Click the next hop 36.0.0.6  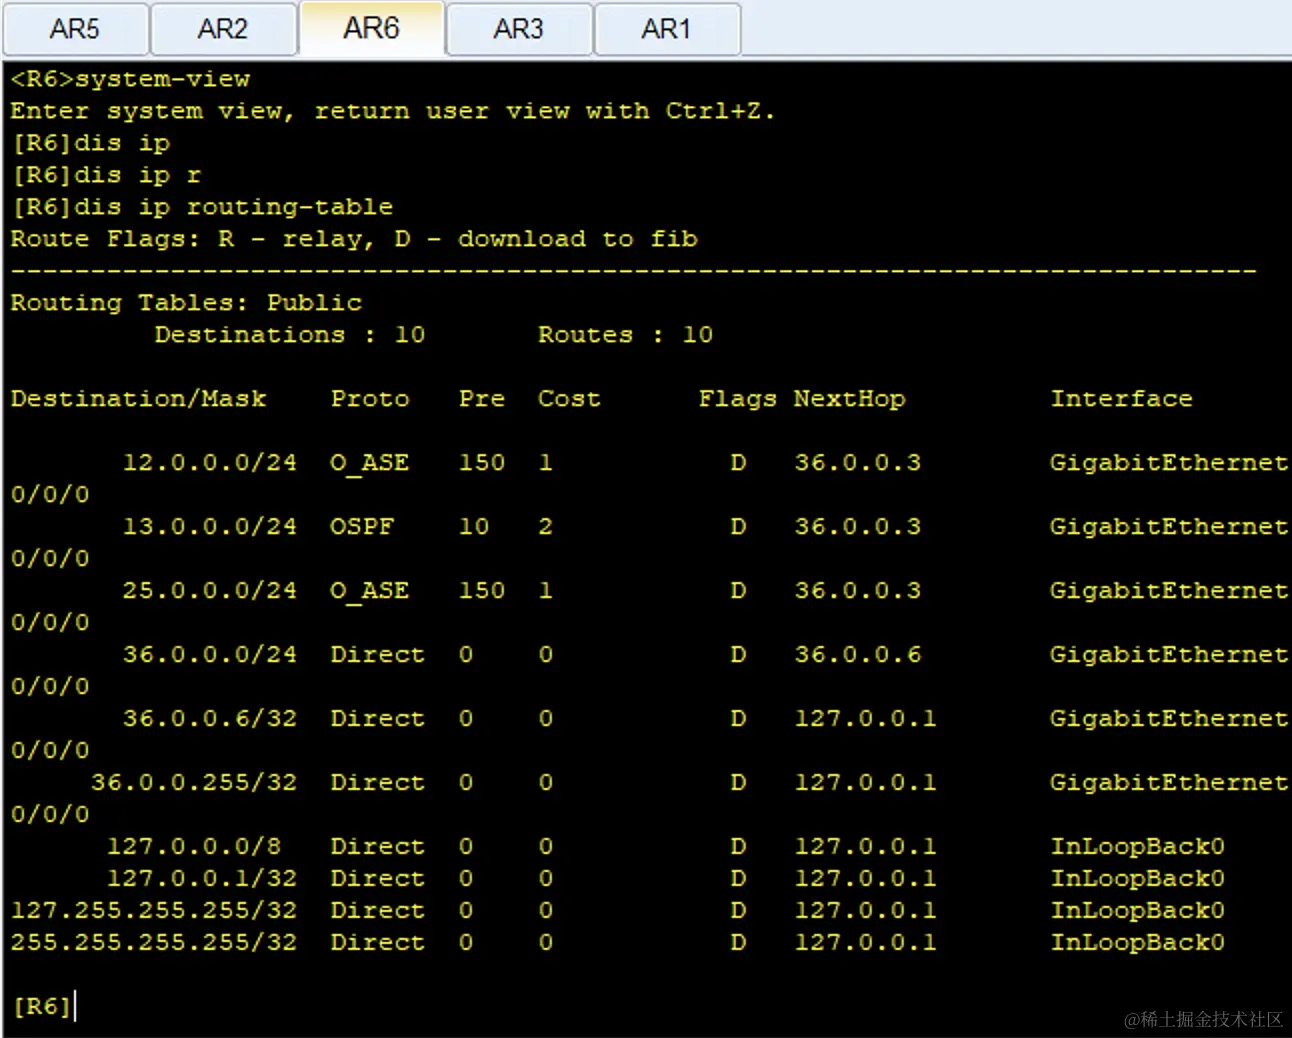click(x=858, y=655)
